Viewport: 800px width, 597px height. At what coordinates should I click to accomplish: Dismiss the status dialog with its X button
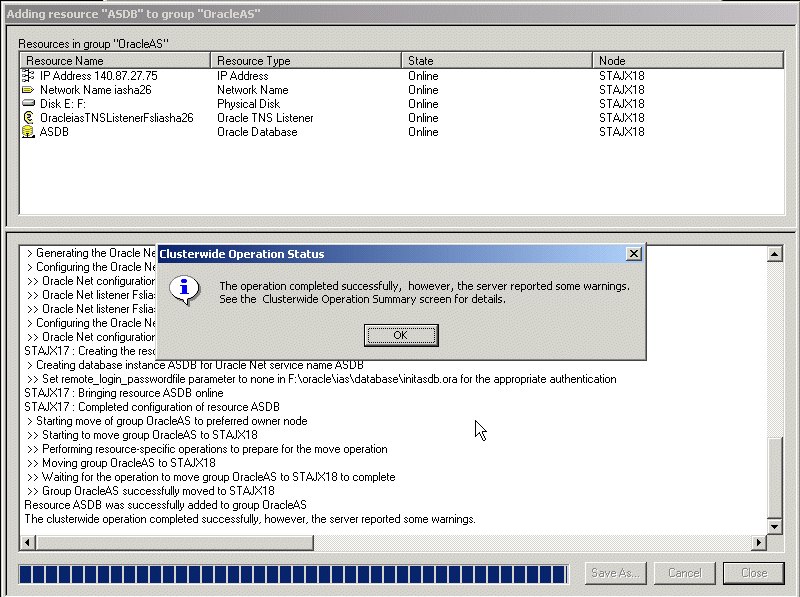point(634,253)
